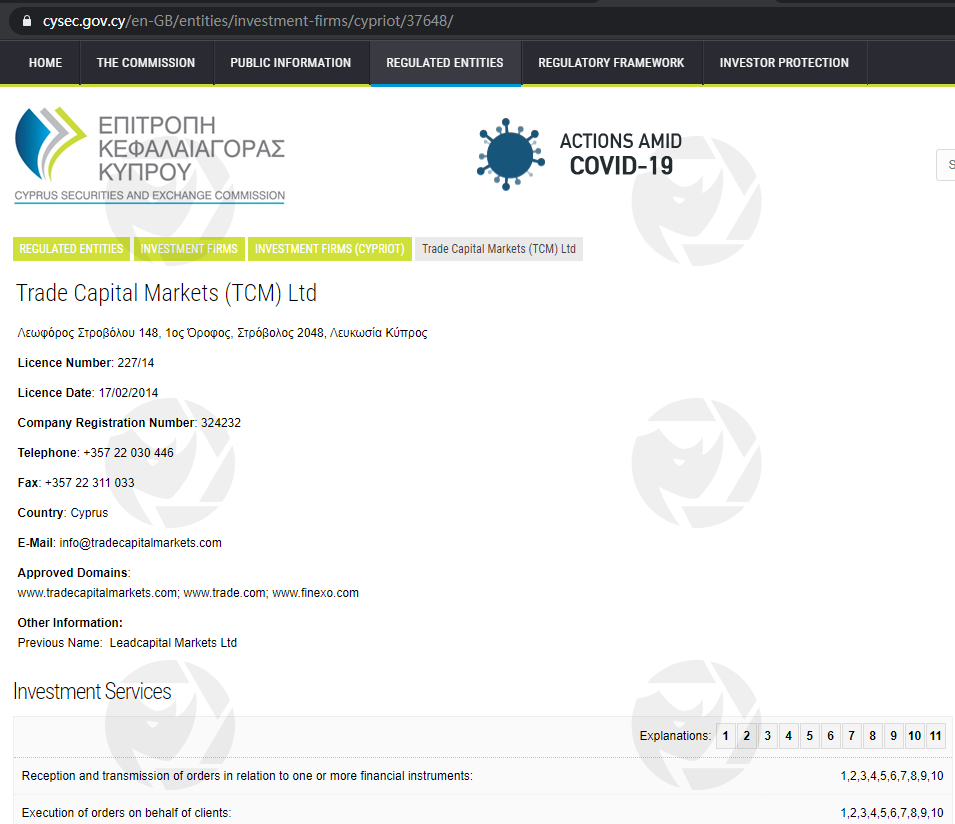This screenshot has height=824, width=955.
Task: Open the INVESTOR PROTECTION menu
Action: tap(784, 63)
